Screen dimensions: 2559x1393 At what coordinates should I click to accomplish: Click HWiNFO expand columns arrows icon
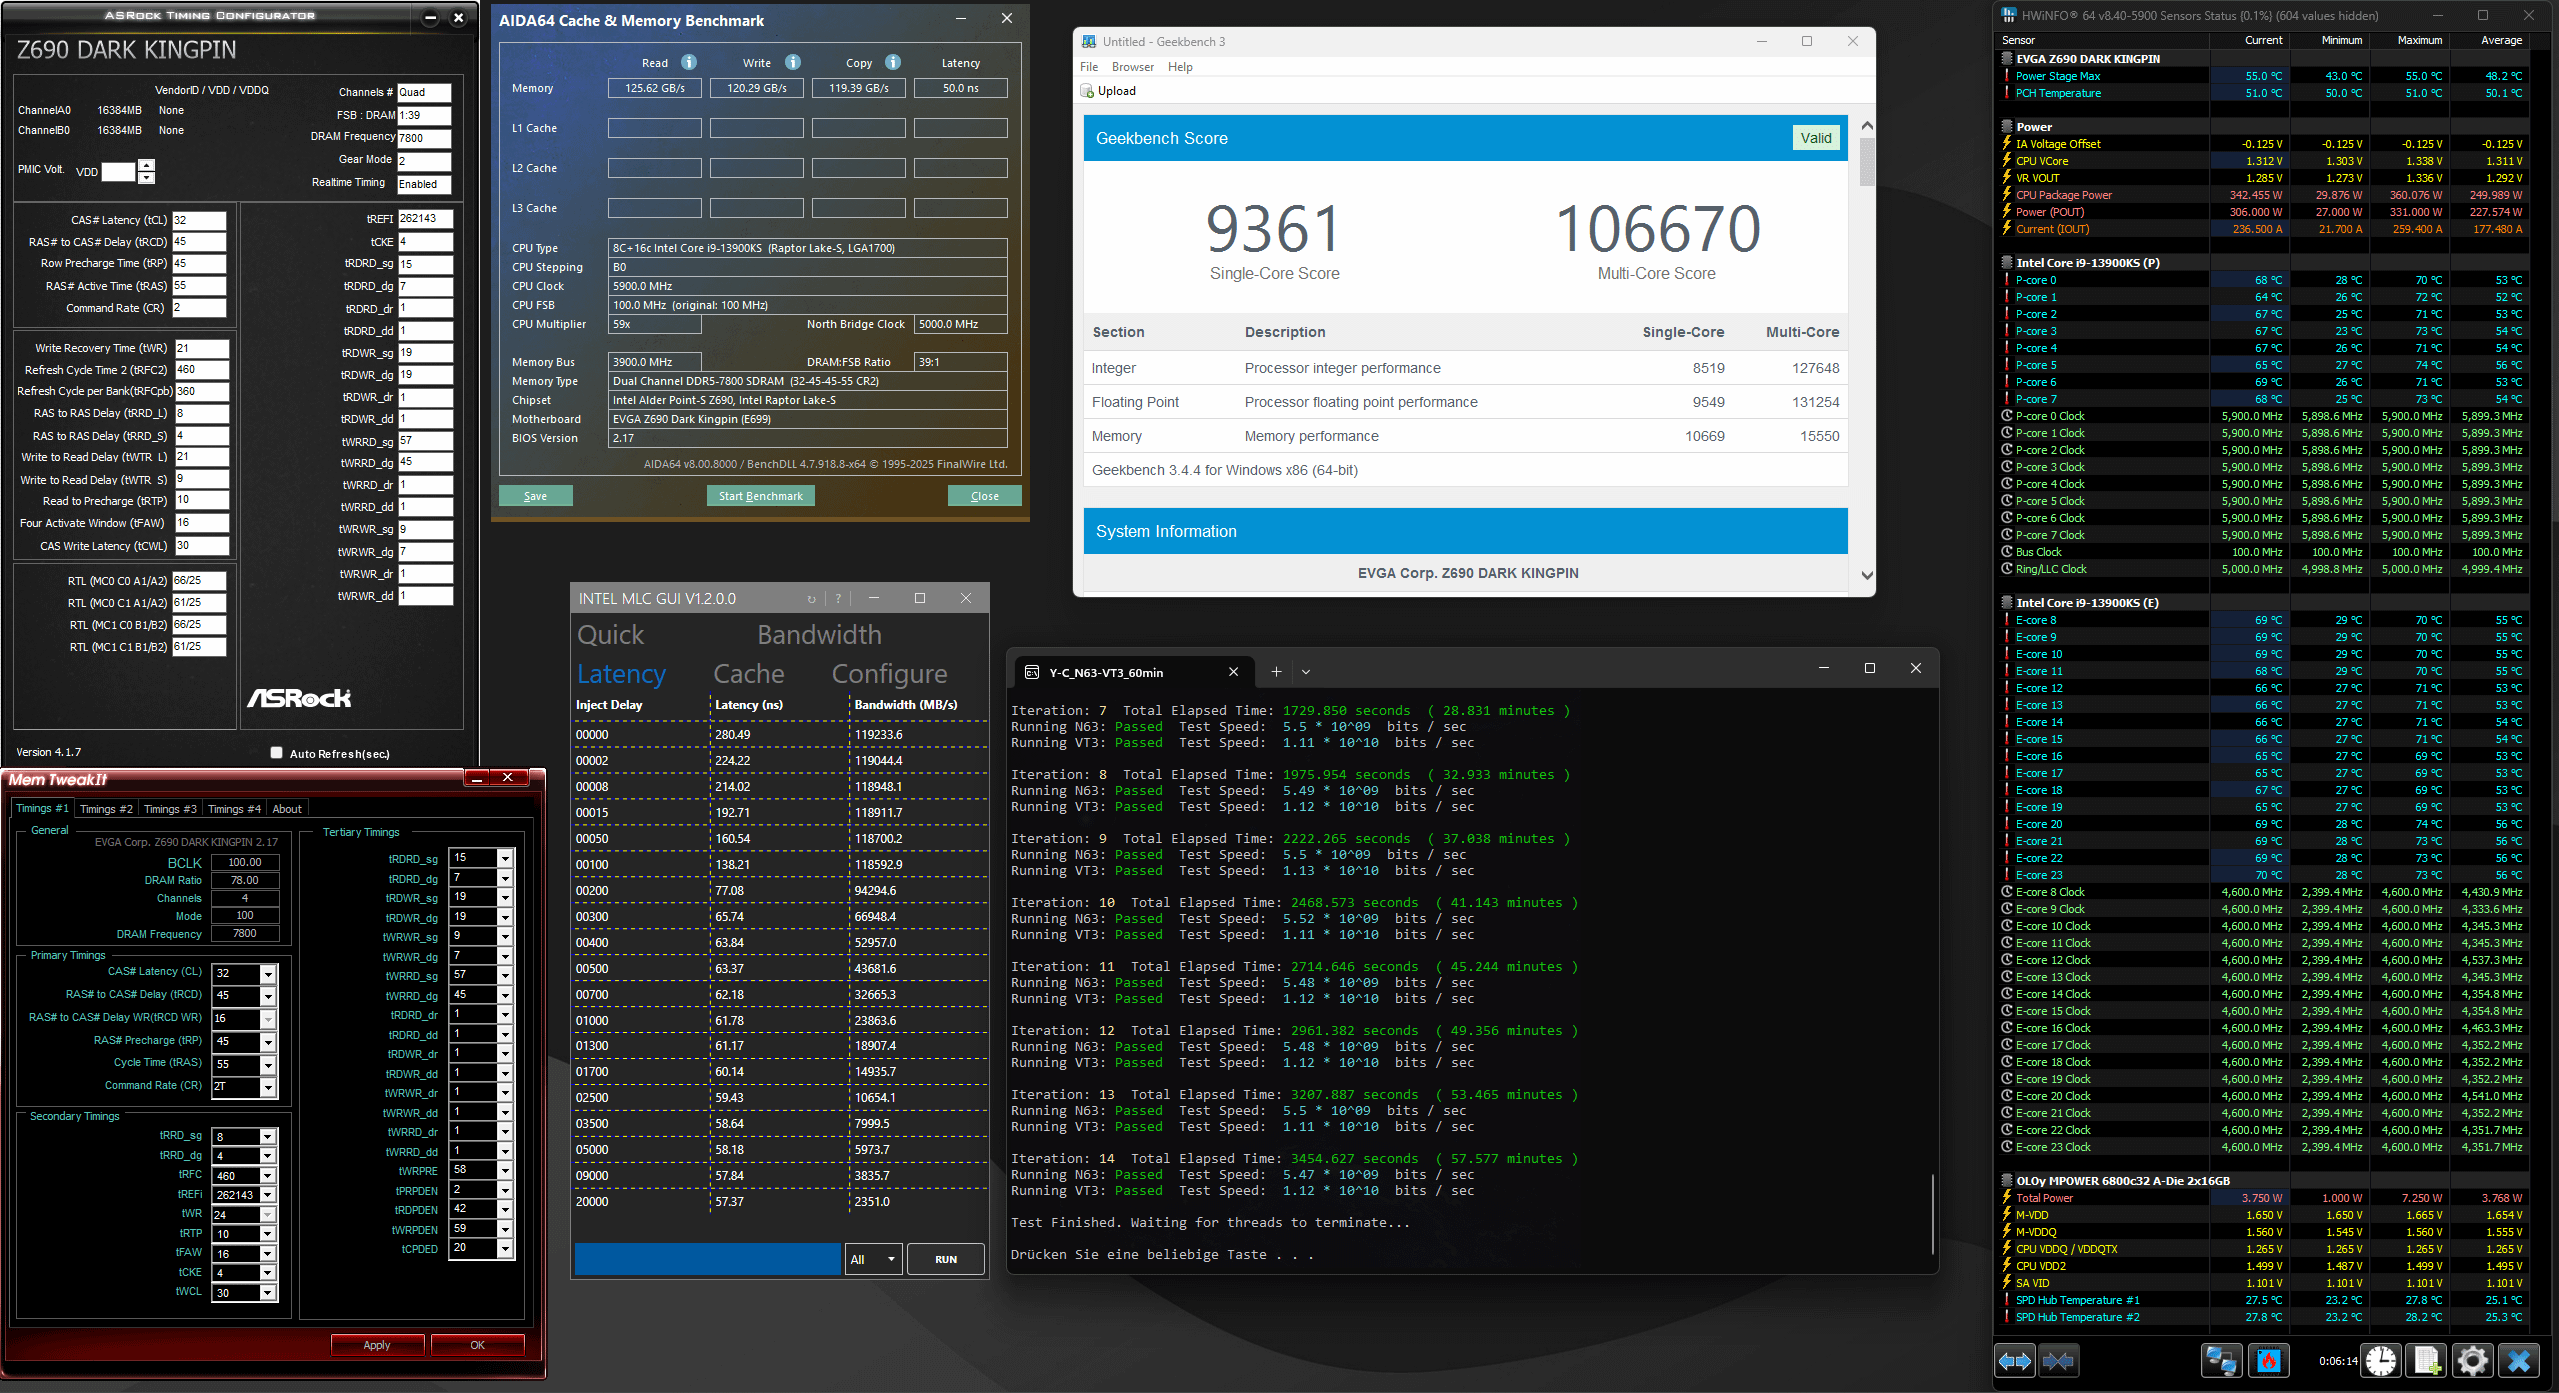[2014, 1361]
